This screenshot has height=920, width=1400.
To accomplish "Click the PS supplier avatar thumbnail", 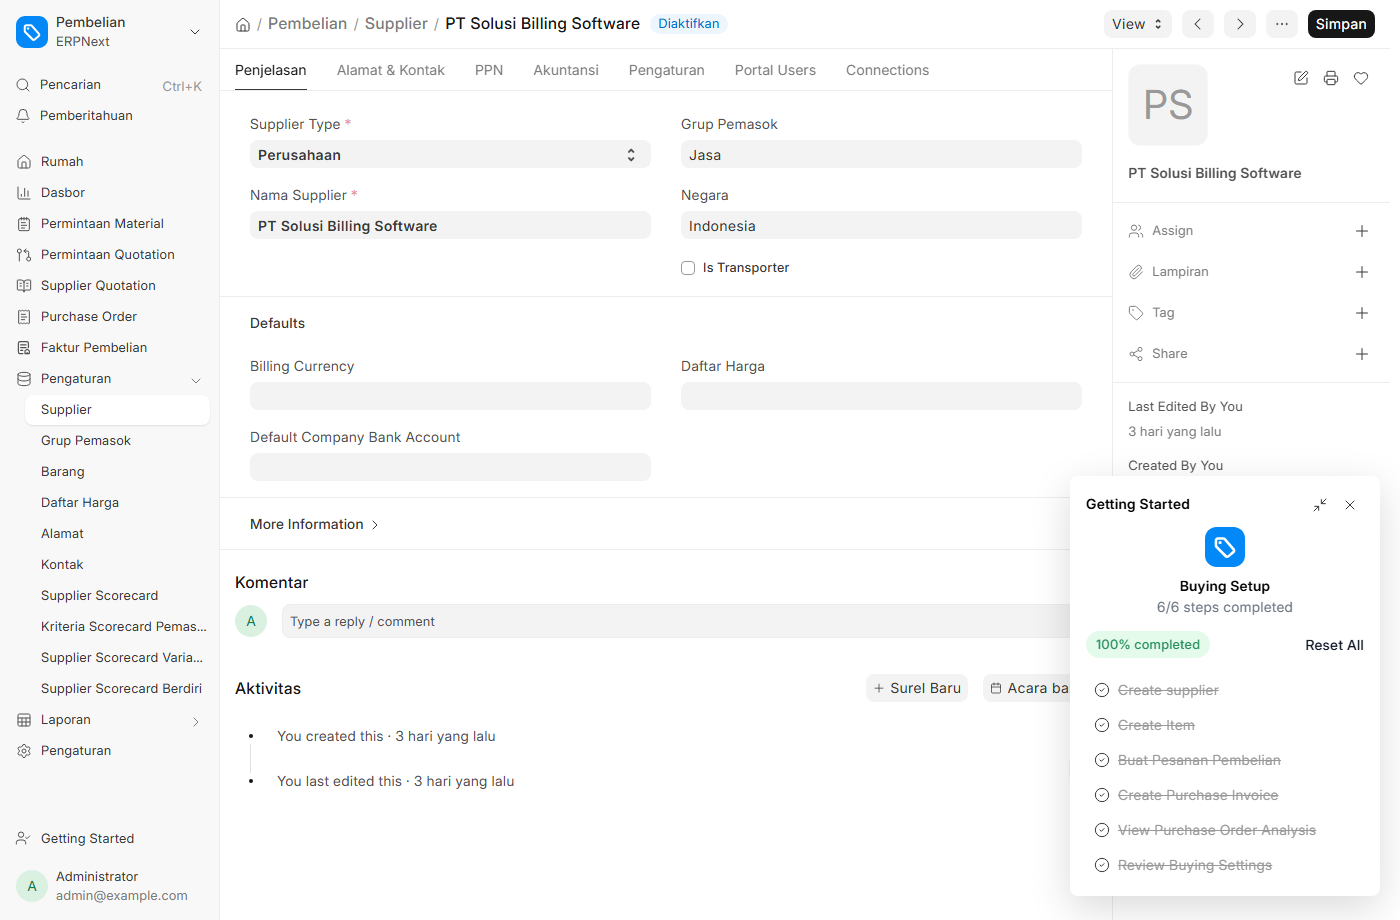I will tap(1168, 105).
